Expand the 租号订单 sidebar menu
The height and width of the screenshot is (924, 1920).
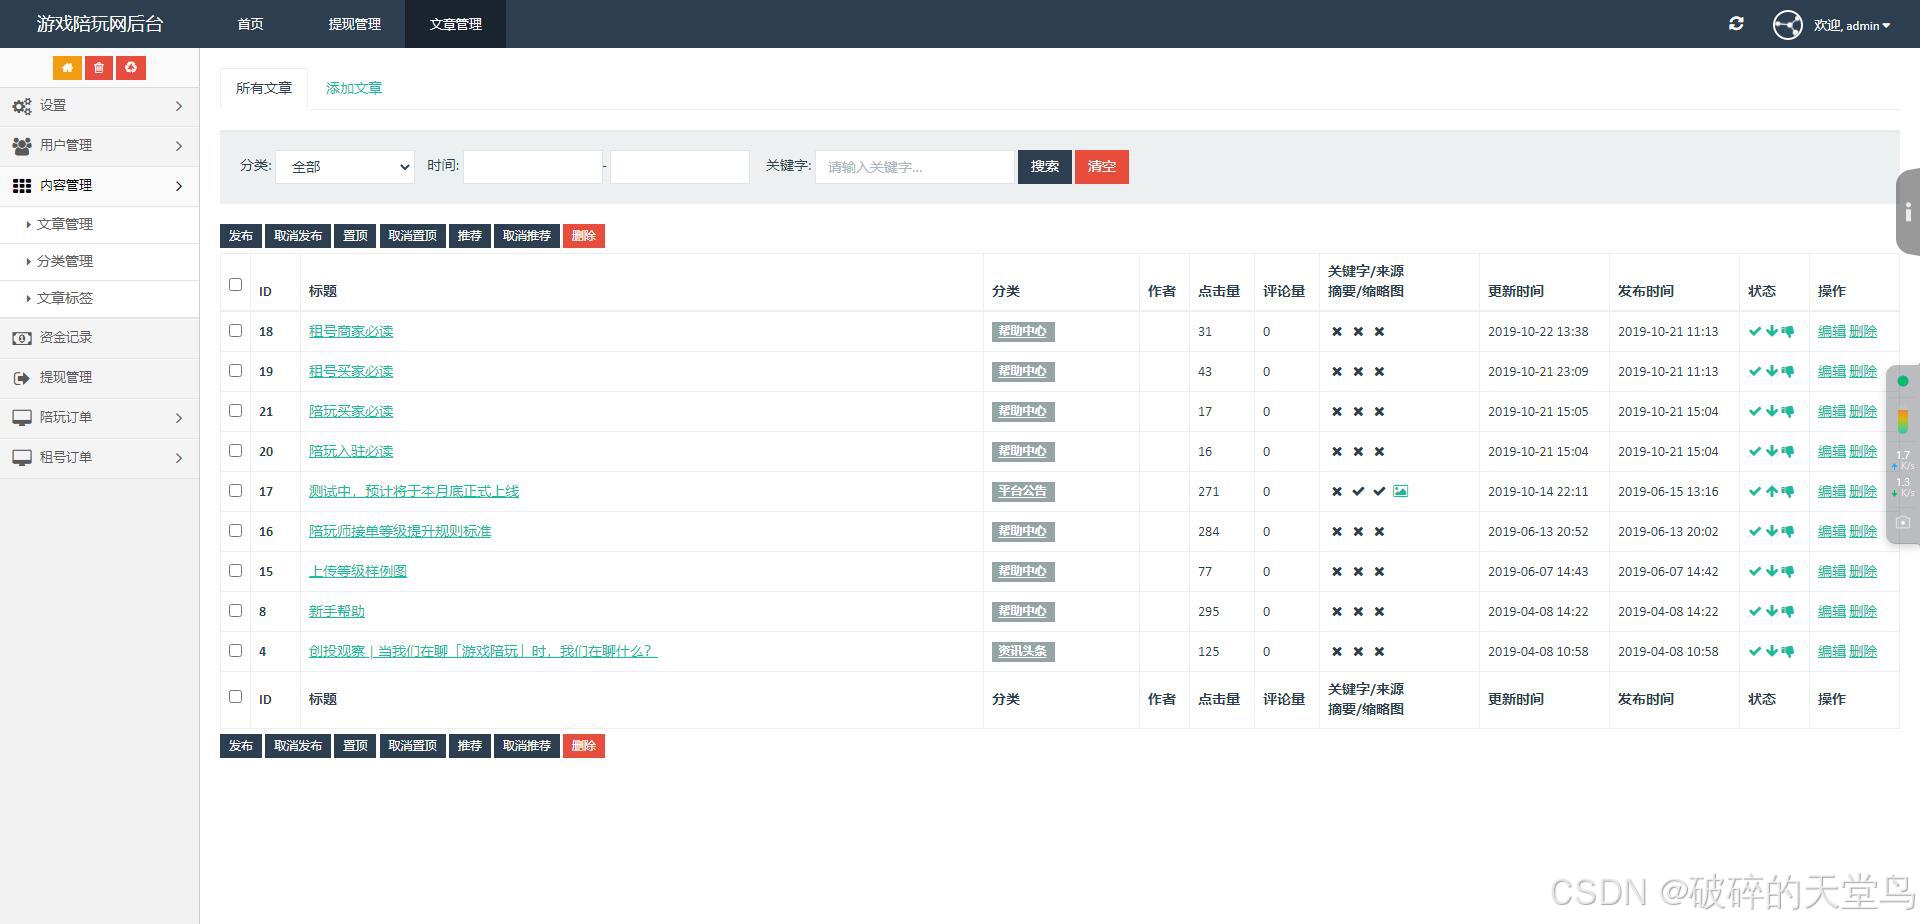tap(99, 458)
